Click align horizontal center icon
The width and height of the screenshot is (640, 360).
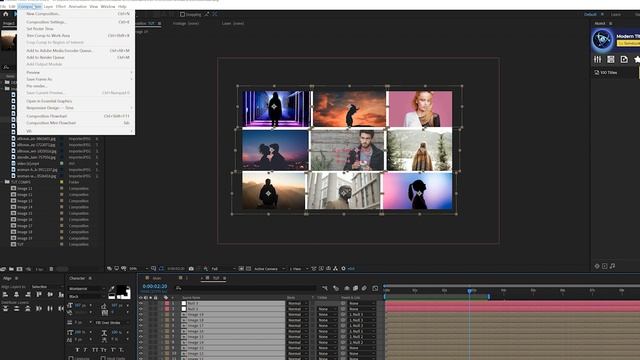point(17,294)
